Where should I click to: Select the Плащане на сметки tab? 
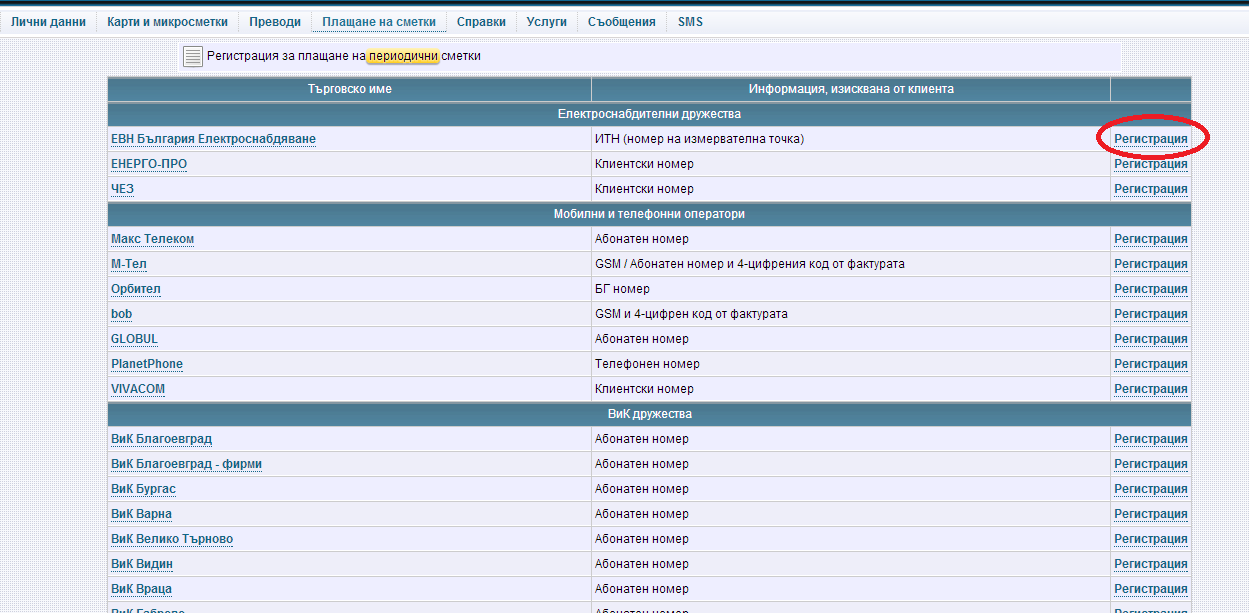(379, 21)
